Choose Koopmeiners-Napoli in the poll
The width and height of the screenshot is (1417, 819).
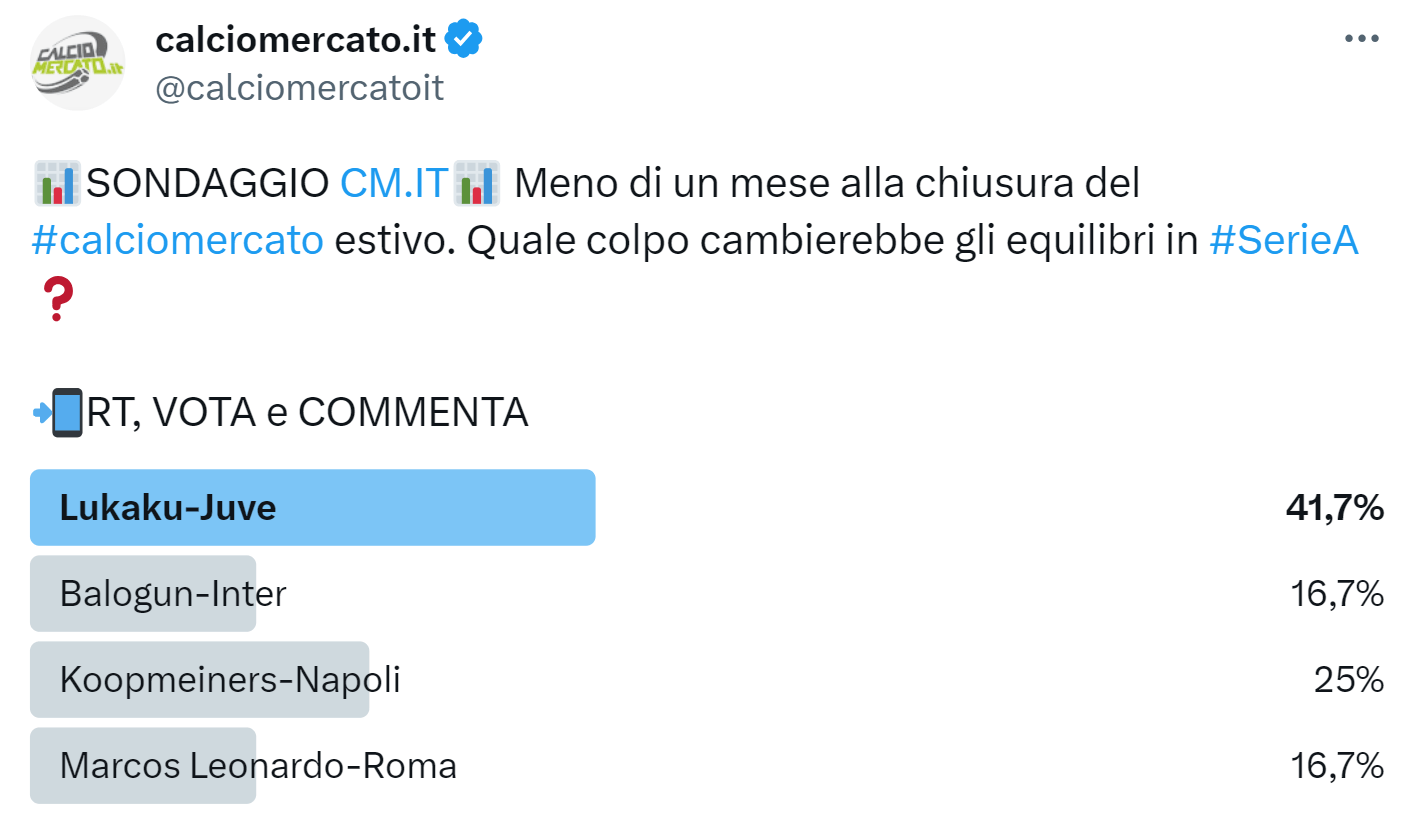pyautogui.click(x=200, y=680)
